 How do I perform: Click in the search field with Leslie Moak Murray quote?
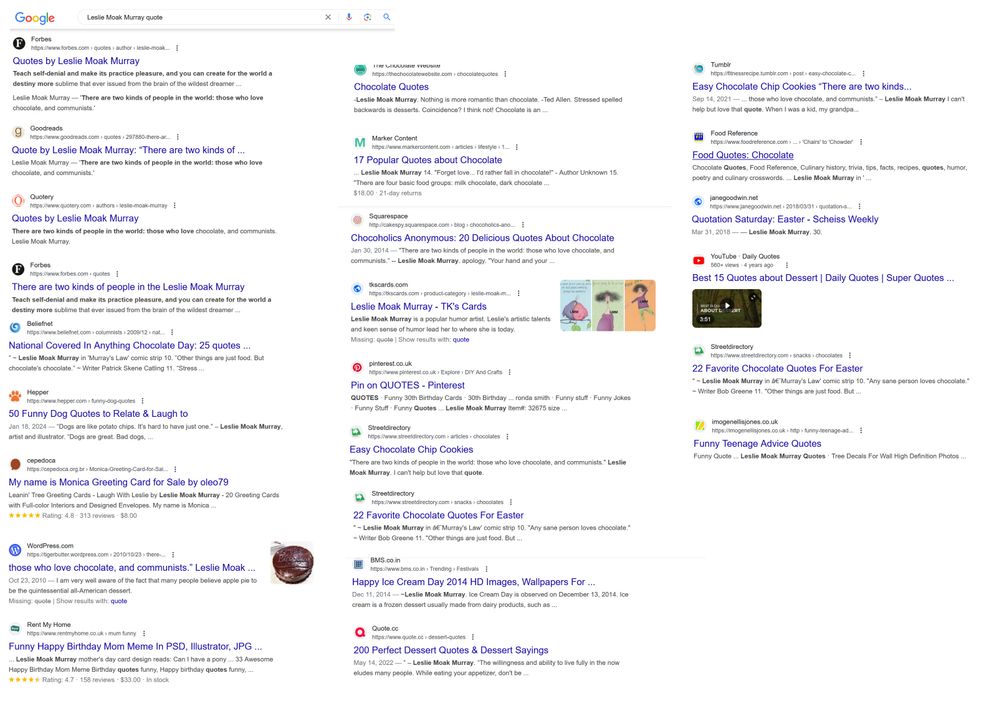[204, 17]
